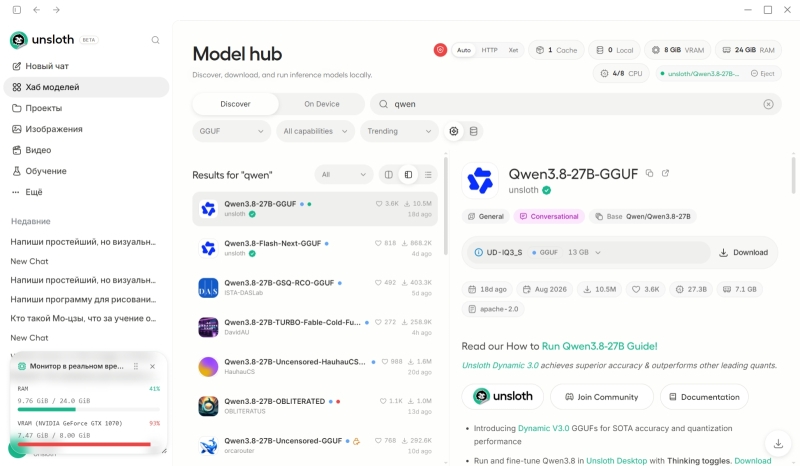Open the Run Qwen3.8-27B Guide link
This screenshot has height=466, width=800.
(x=599, y=346)
